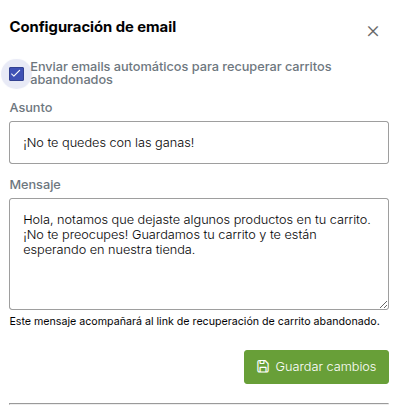The image size is (399, 412).
Task: Click the Asunto field label
Action: 31,108
